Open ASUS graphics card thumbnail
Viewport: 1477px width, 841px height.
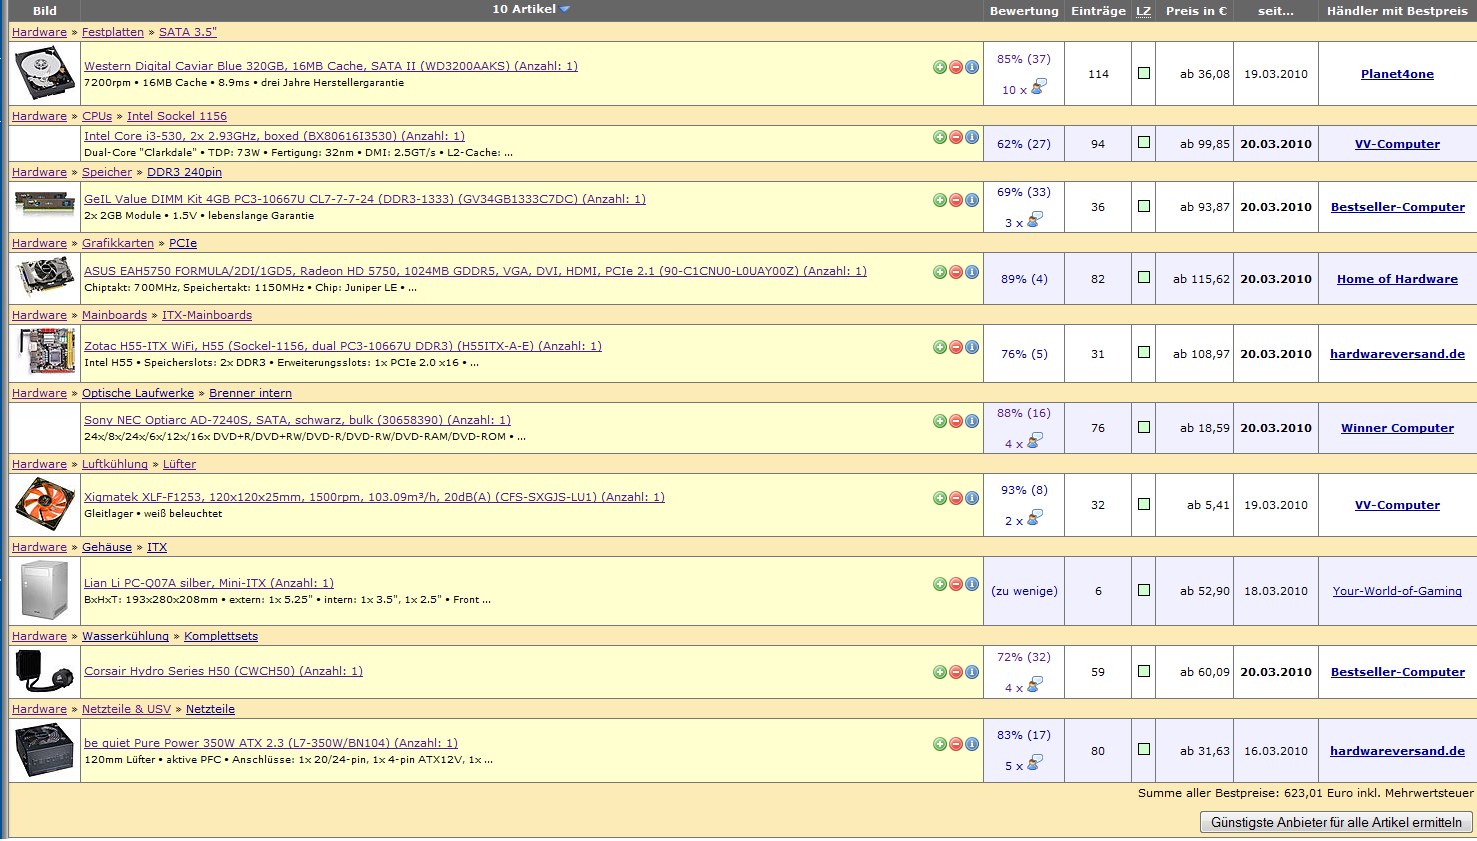[45, 278]
